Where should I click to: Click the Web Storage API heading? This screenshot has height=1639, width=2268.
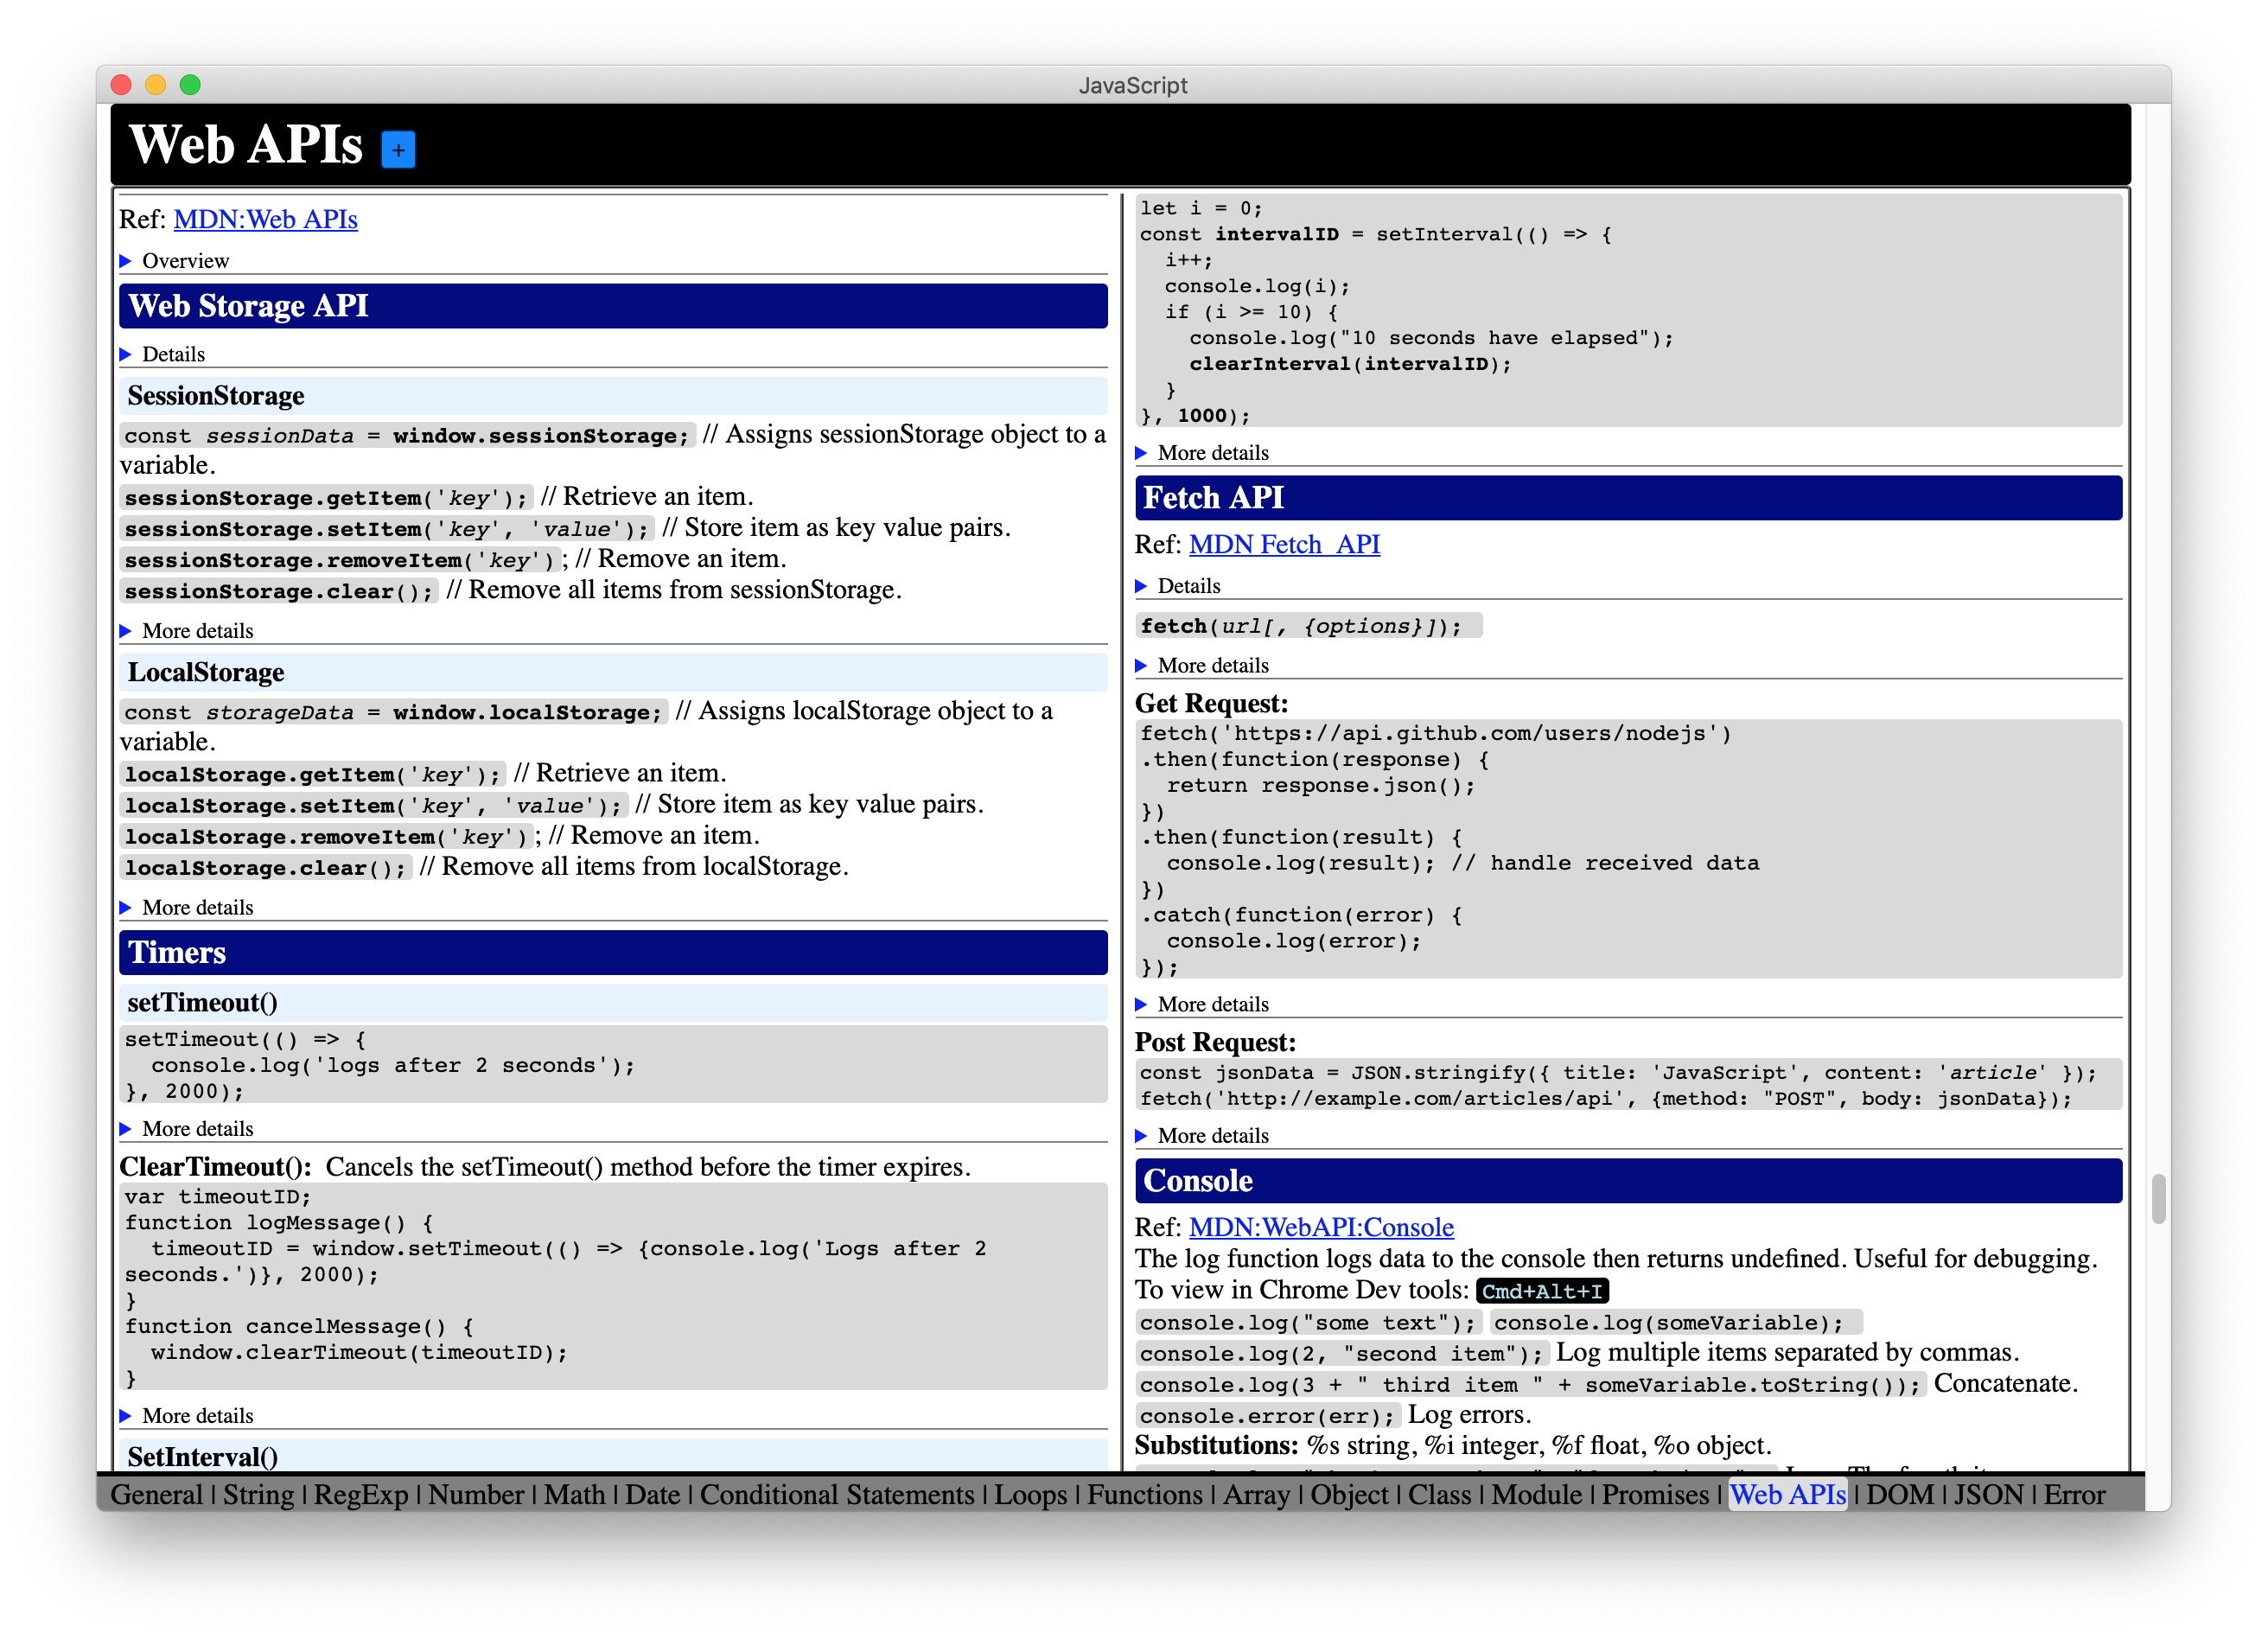(x=613, y=306)
